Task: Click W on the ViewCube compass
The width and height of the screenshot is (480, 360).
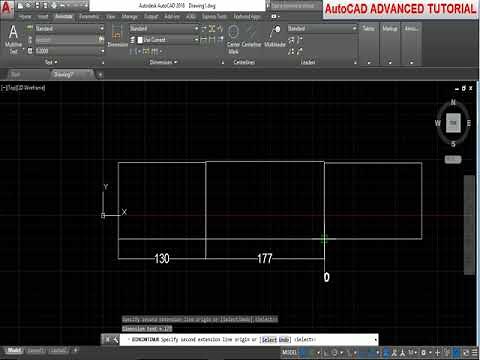Action: pyautogui.click(x=438, y=123)
